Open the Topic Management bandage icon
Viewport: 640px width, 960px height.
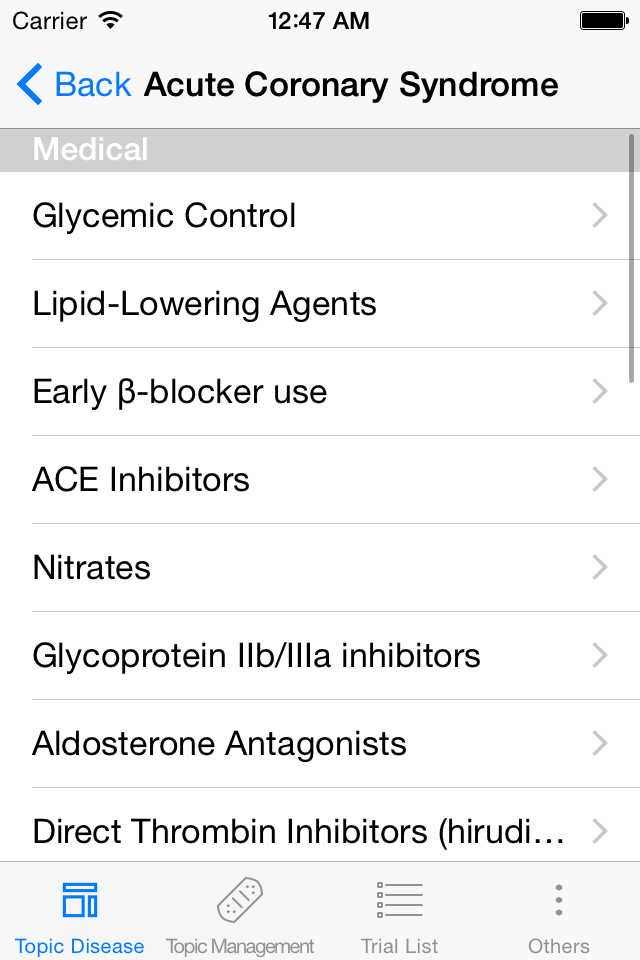[240, 899]
